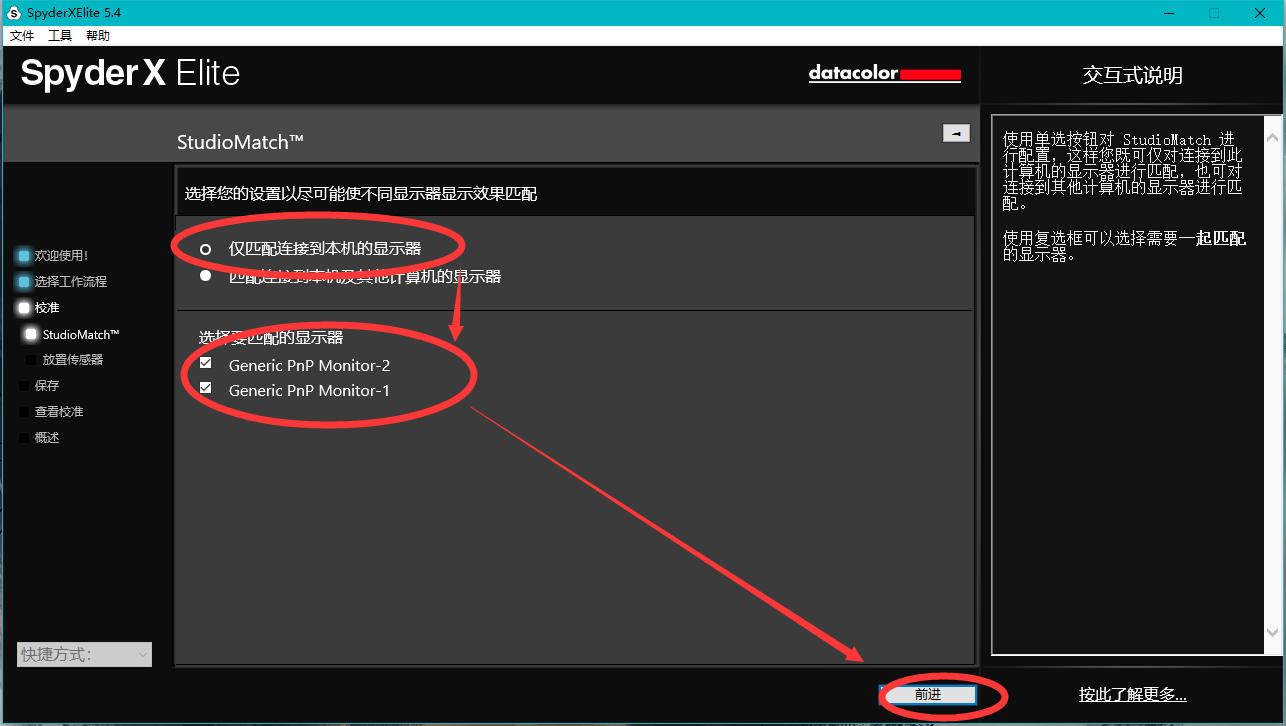Uncheck Generic PnP Monitor-2 checkbox

pos(206,364)
